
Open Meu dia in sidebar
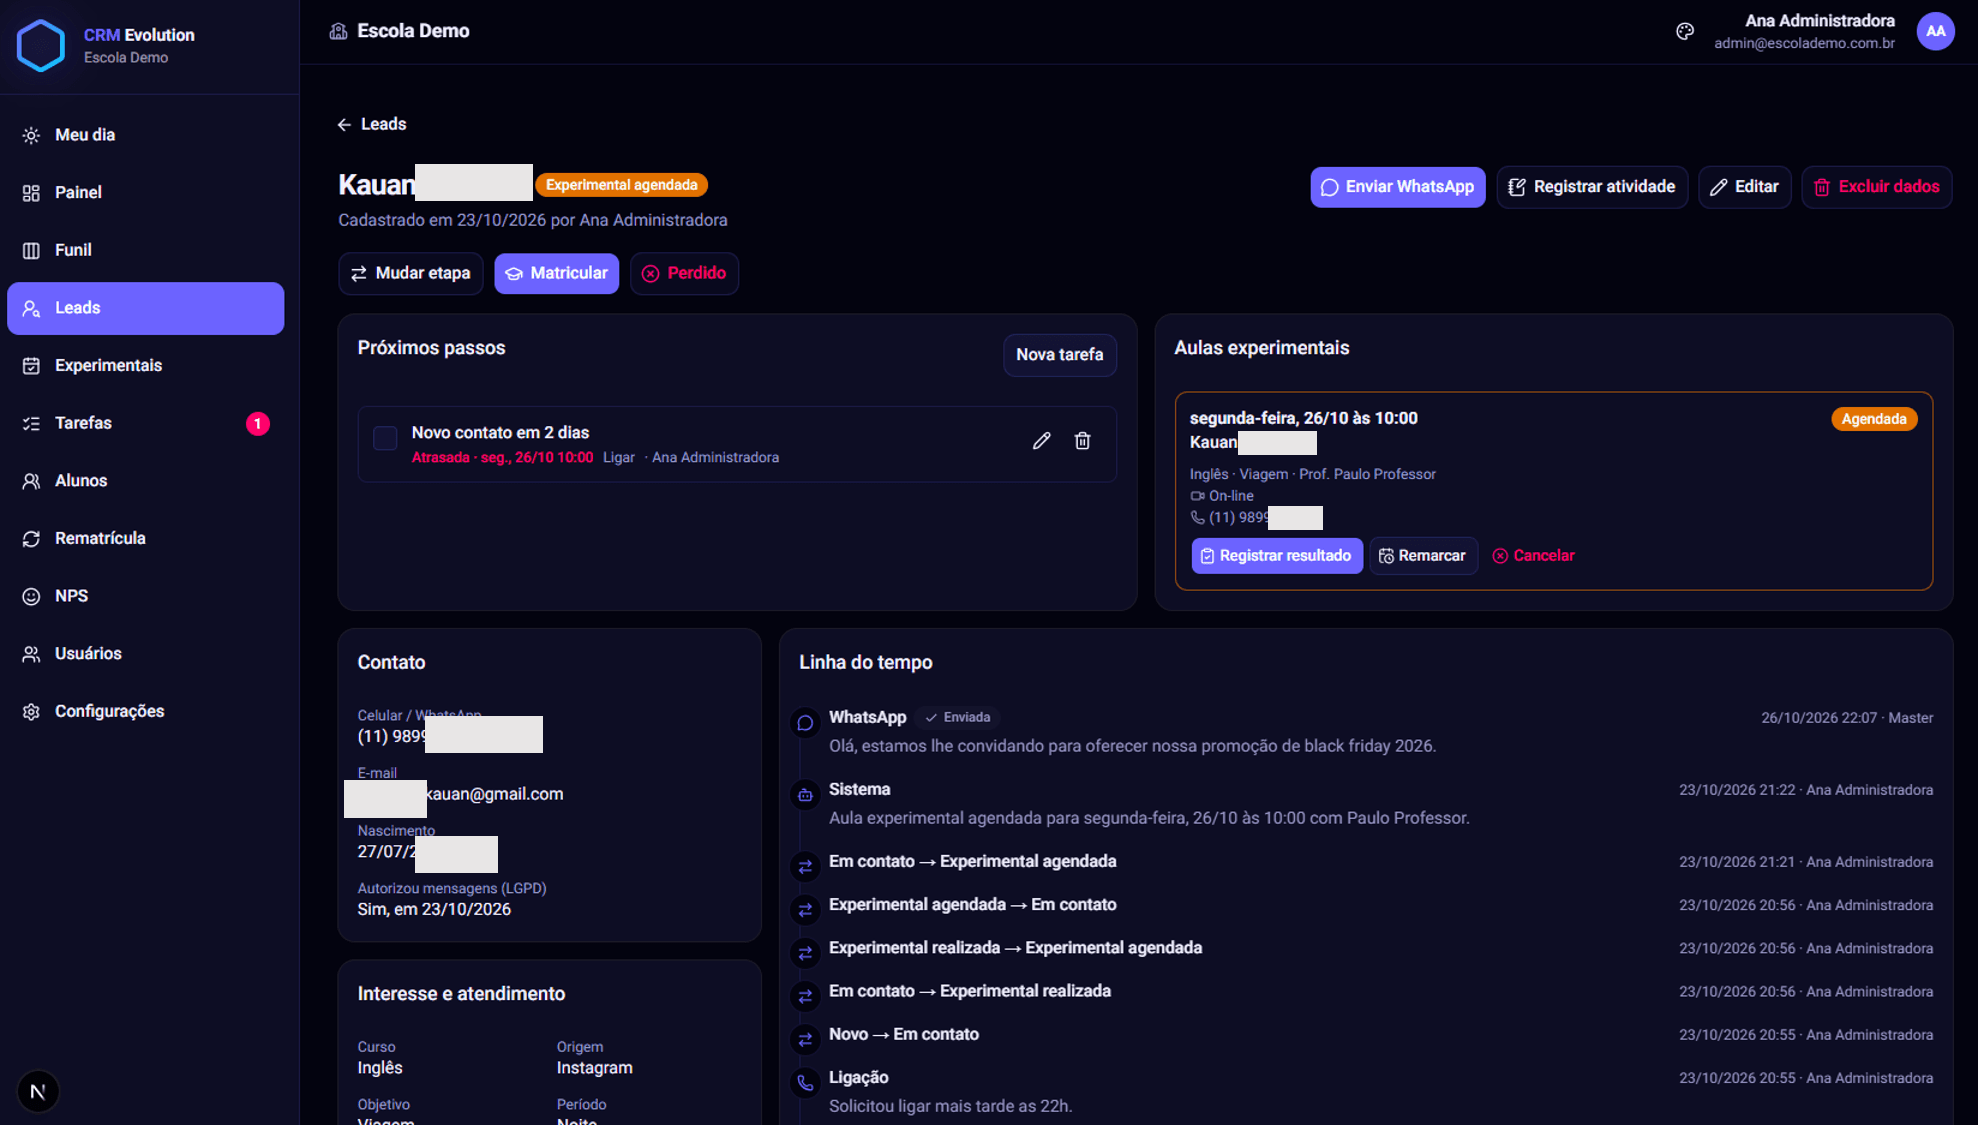pyautogui.click(x=146, y=135)
